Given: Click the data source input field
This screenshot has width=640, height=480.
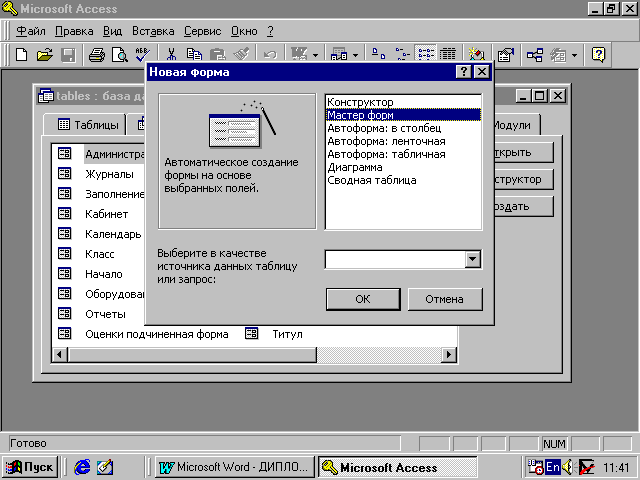Looking at the screenshot, I should click(x=395, y=259).
